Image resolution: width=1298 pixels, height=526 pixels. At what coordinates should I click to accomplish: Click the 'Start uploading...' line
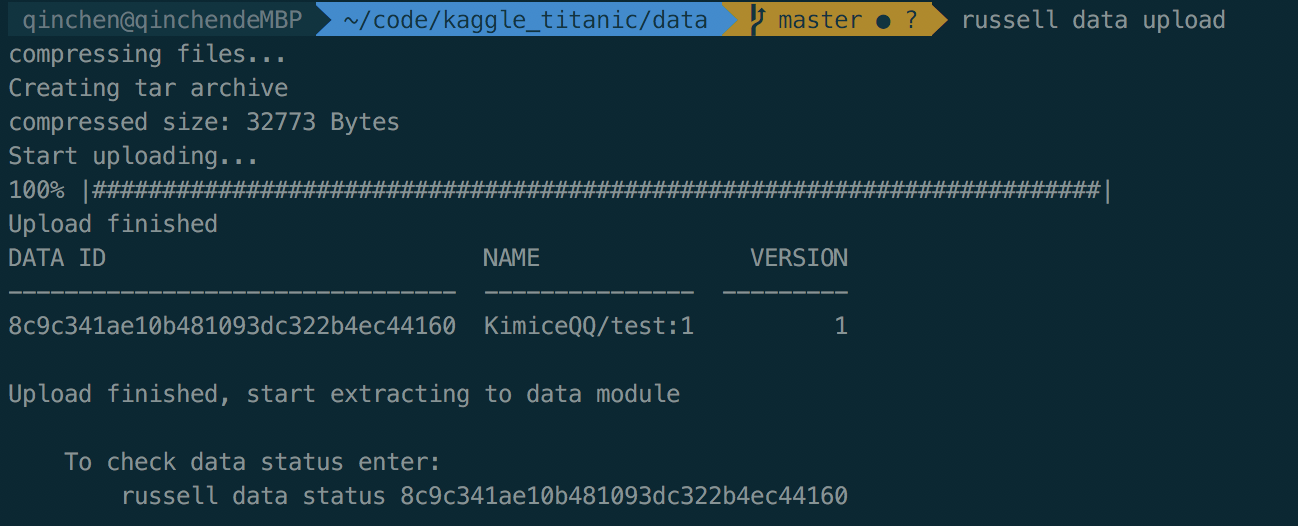click(133, 157)
